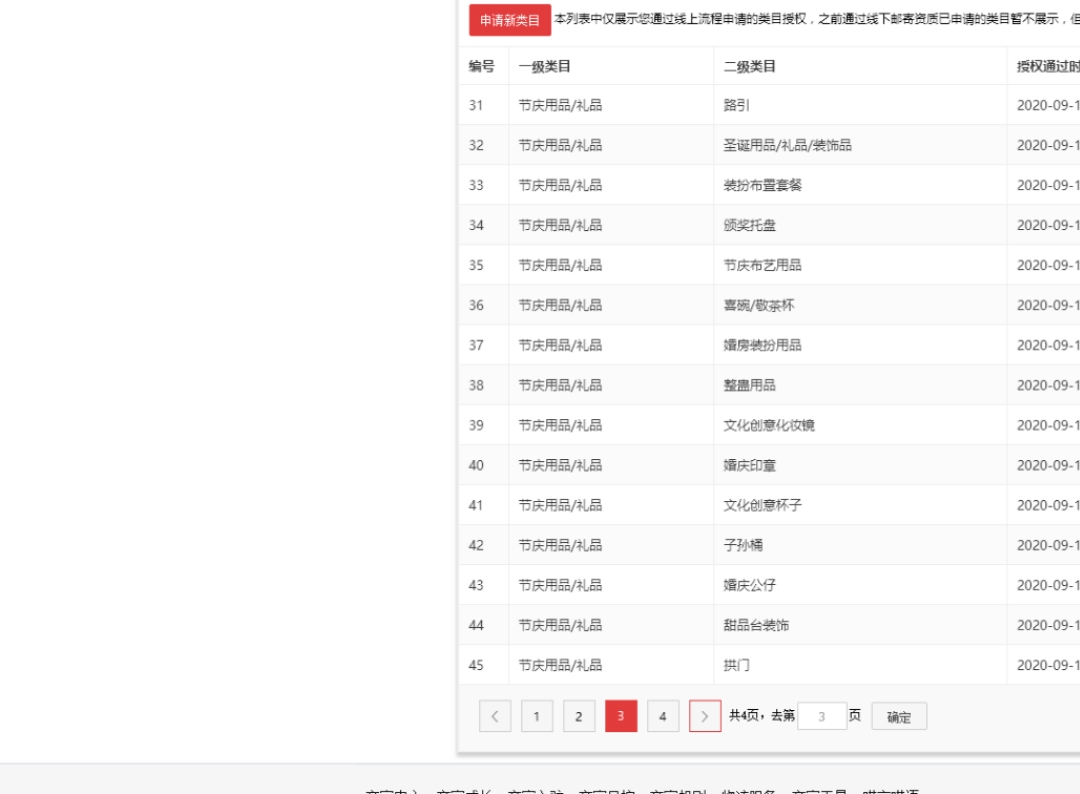
Task: Select row number 37
Action: pyautogui.click(x=476, y=345)
